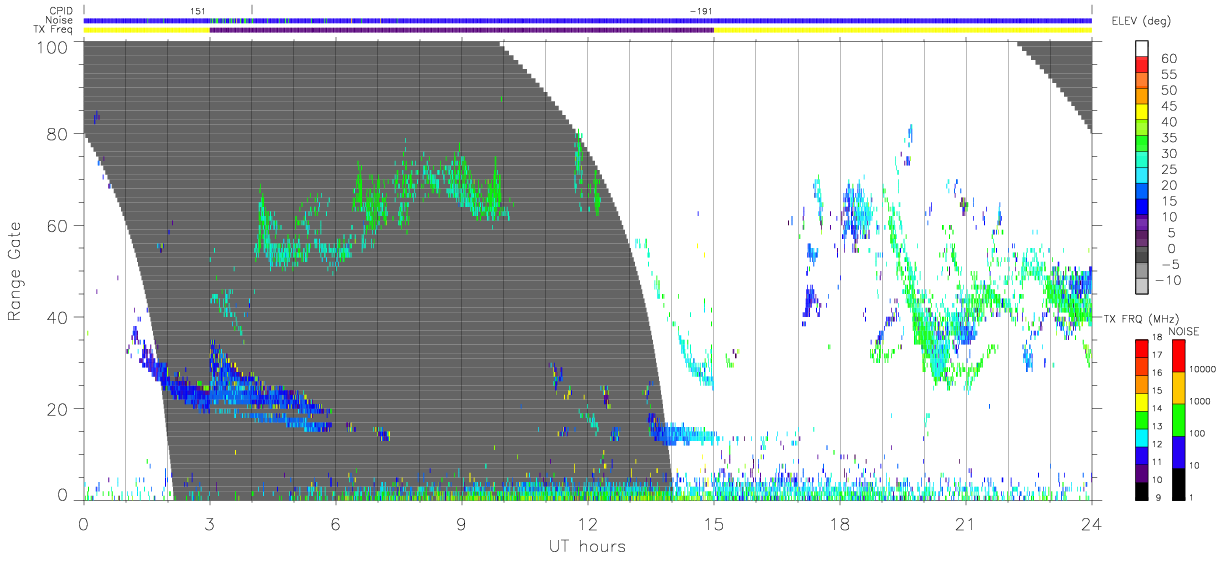
Task: Click the 'CPID' row label
Action: (x=61, y=11)
